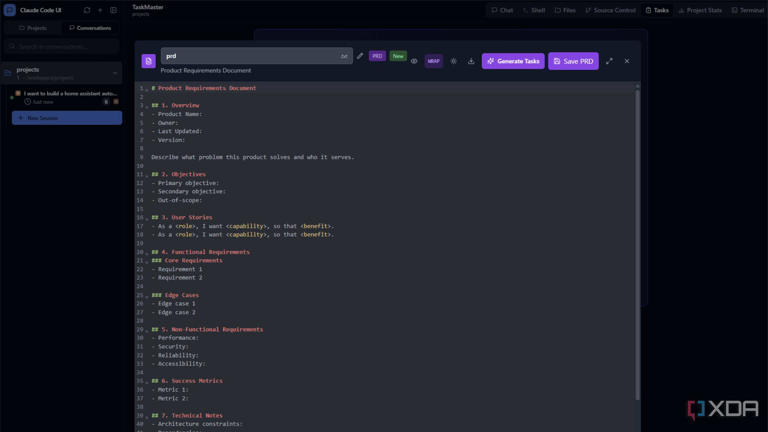Save the document with Save PRD

click(x=573, y=61)
